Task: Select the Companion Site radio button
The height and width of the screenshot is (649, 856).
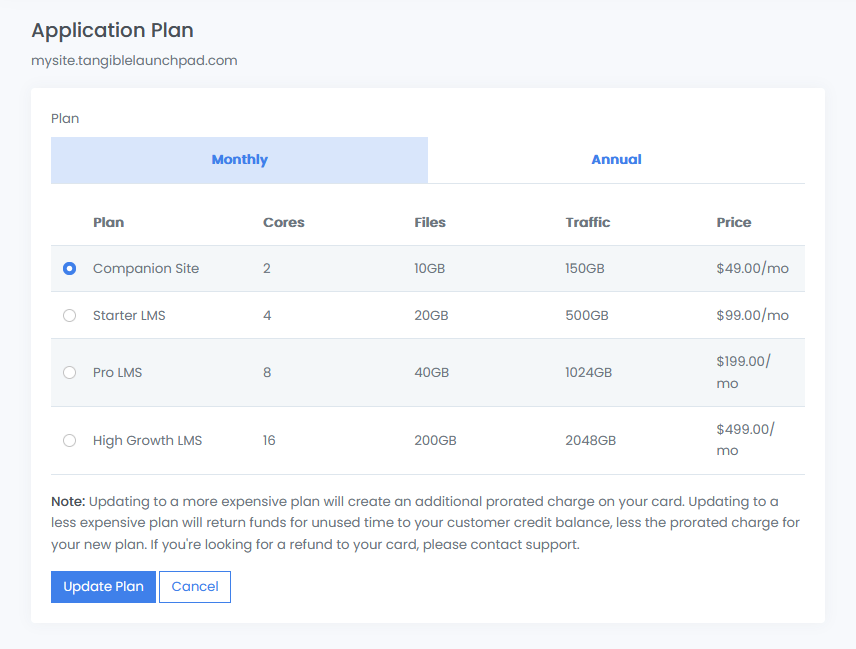Action: tap(69, 269)
